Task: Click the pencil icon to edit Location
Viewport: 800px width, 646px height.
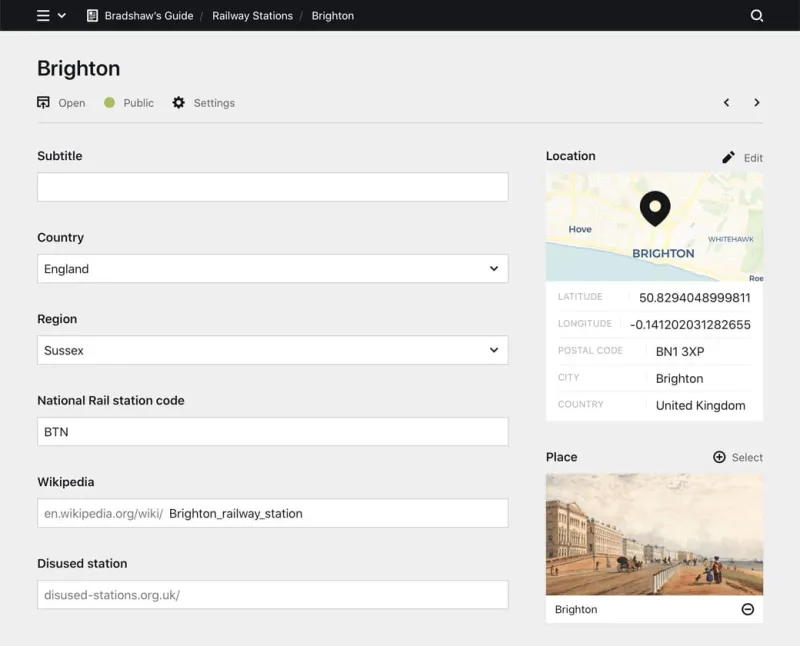Action: click(729, 156)
